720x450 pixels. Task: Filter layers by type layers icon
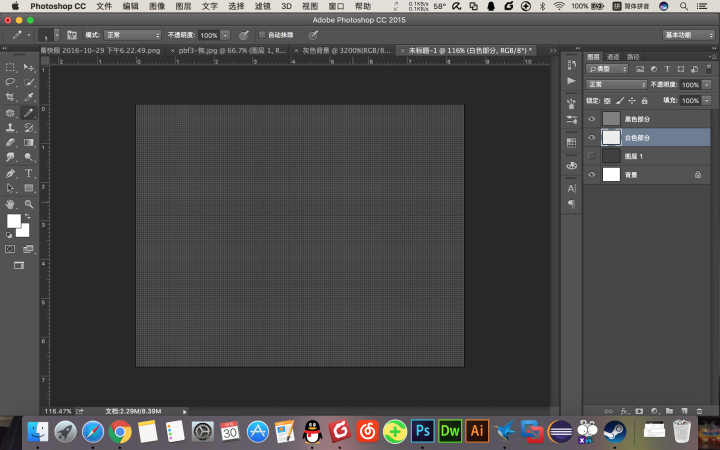click(x=667, y=69)
